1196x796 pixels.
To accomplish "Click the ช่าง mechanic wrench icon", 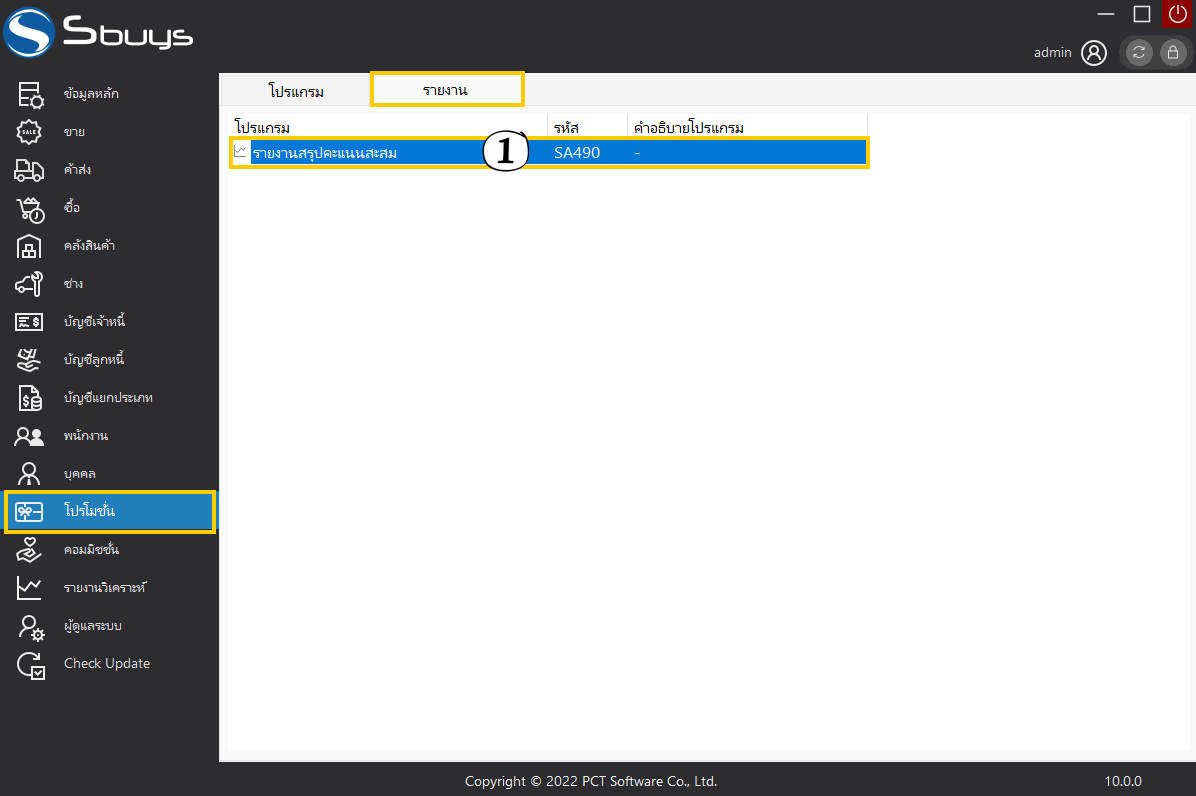I will tap(29, 284).
